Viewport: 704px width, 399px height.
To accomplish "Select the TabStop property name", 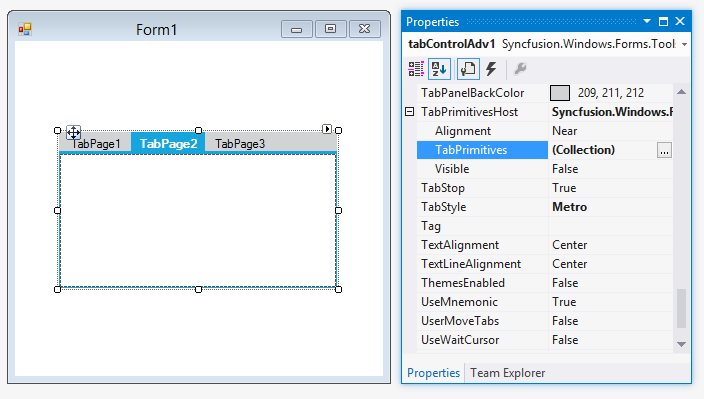I will click(x=443, y=188).
